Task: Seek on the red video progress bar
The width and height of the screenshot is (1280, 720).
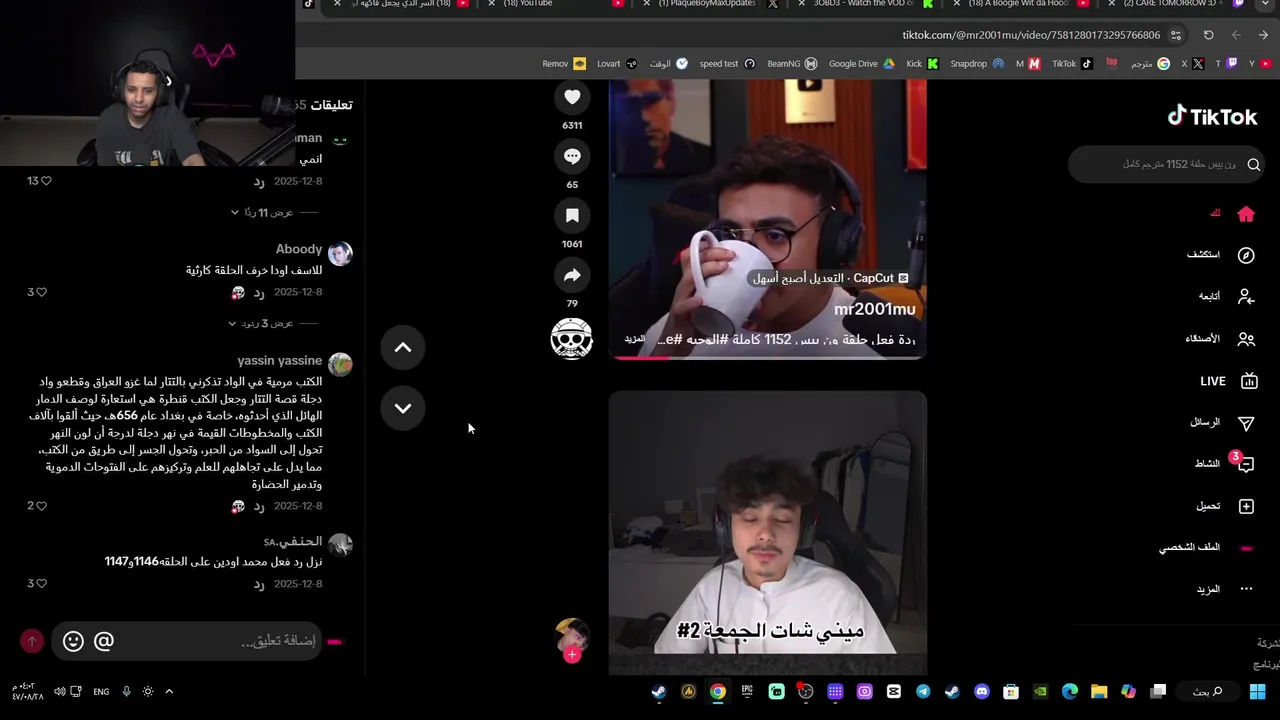Action: coord(768,358)
